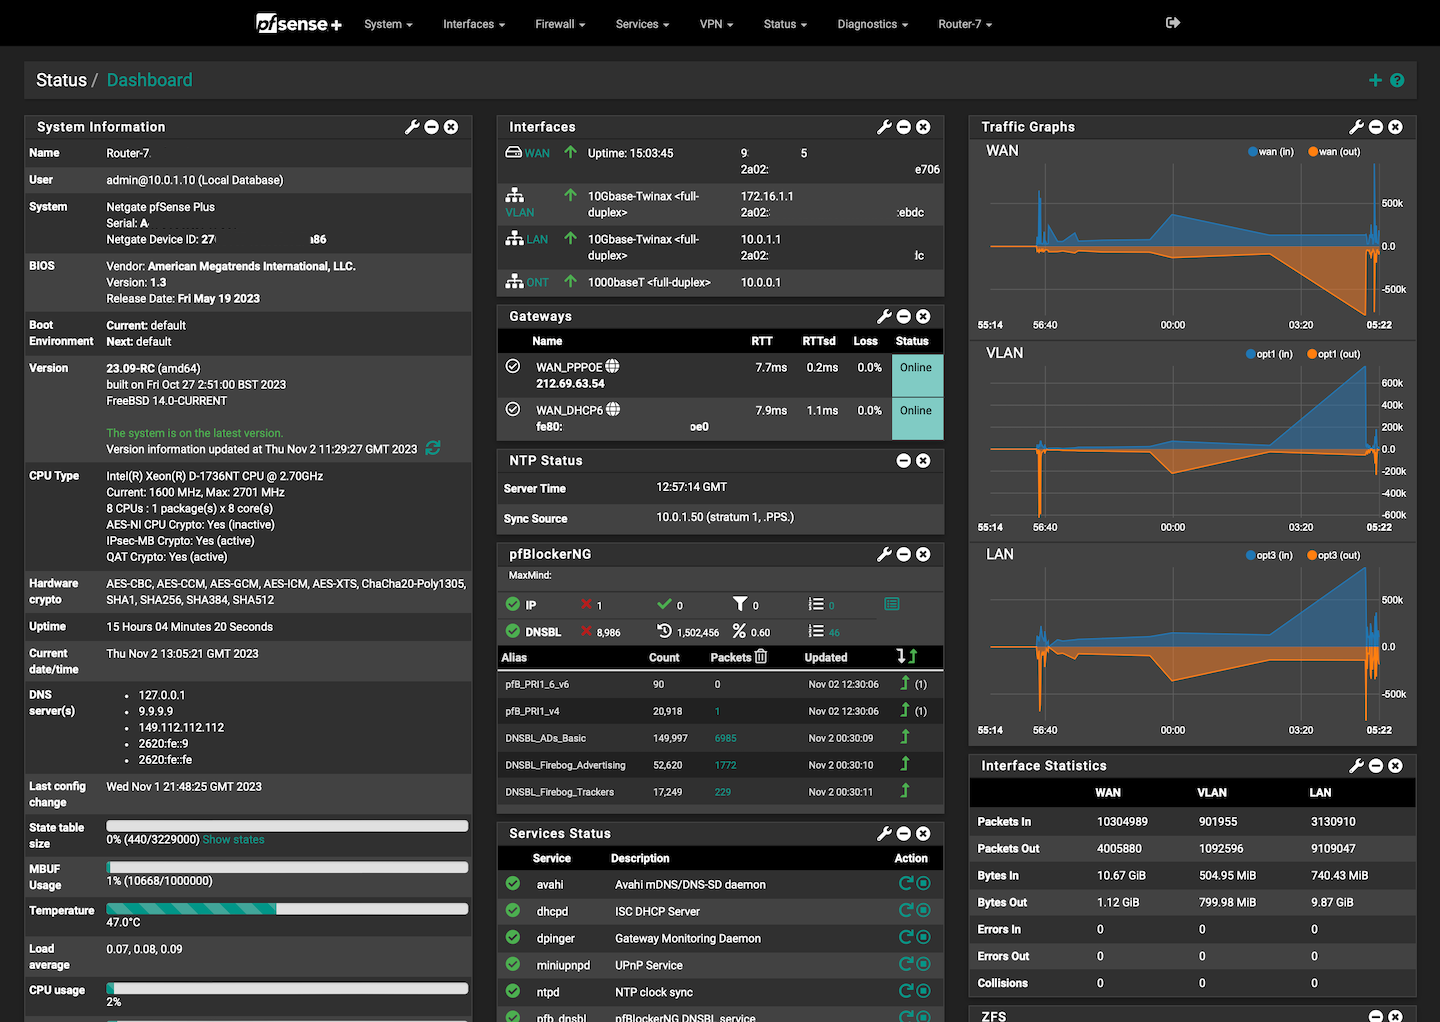Open Gateways widget wrench settings
1440x1022 pixels.
tap(884, 316)
